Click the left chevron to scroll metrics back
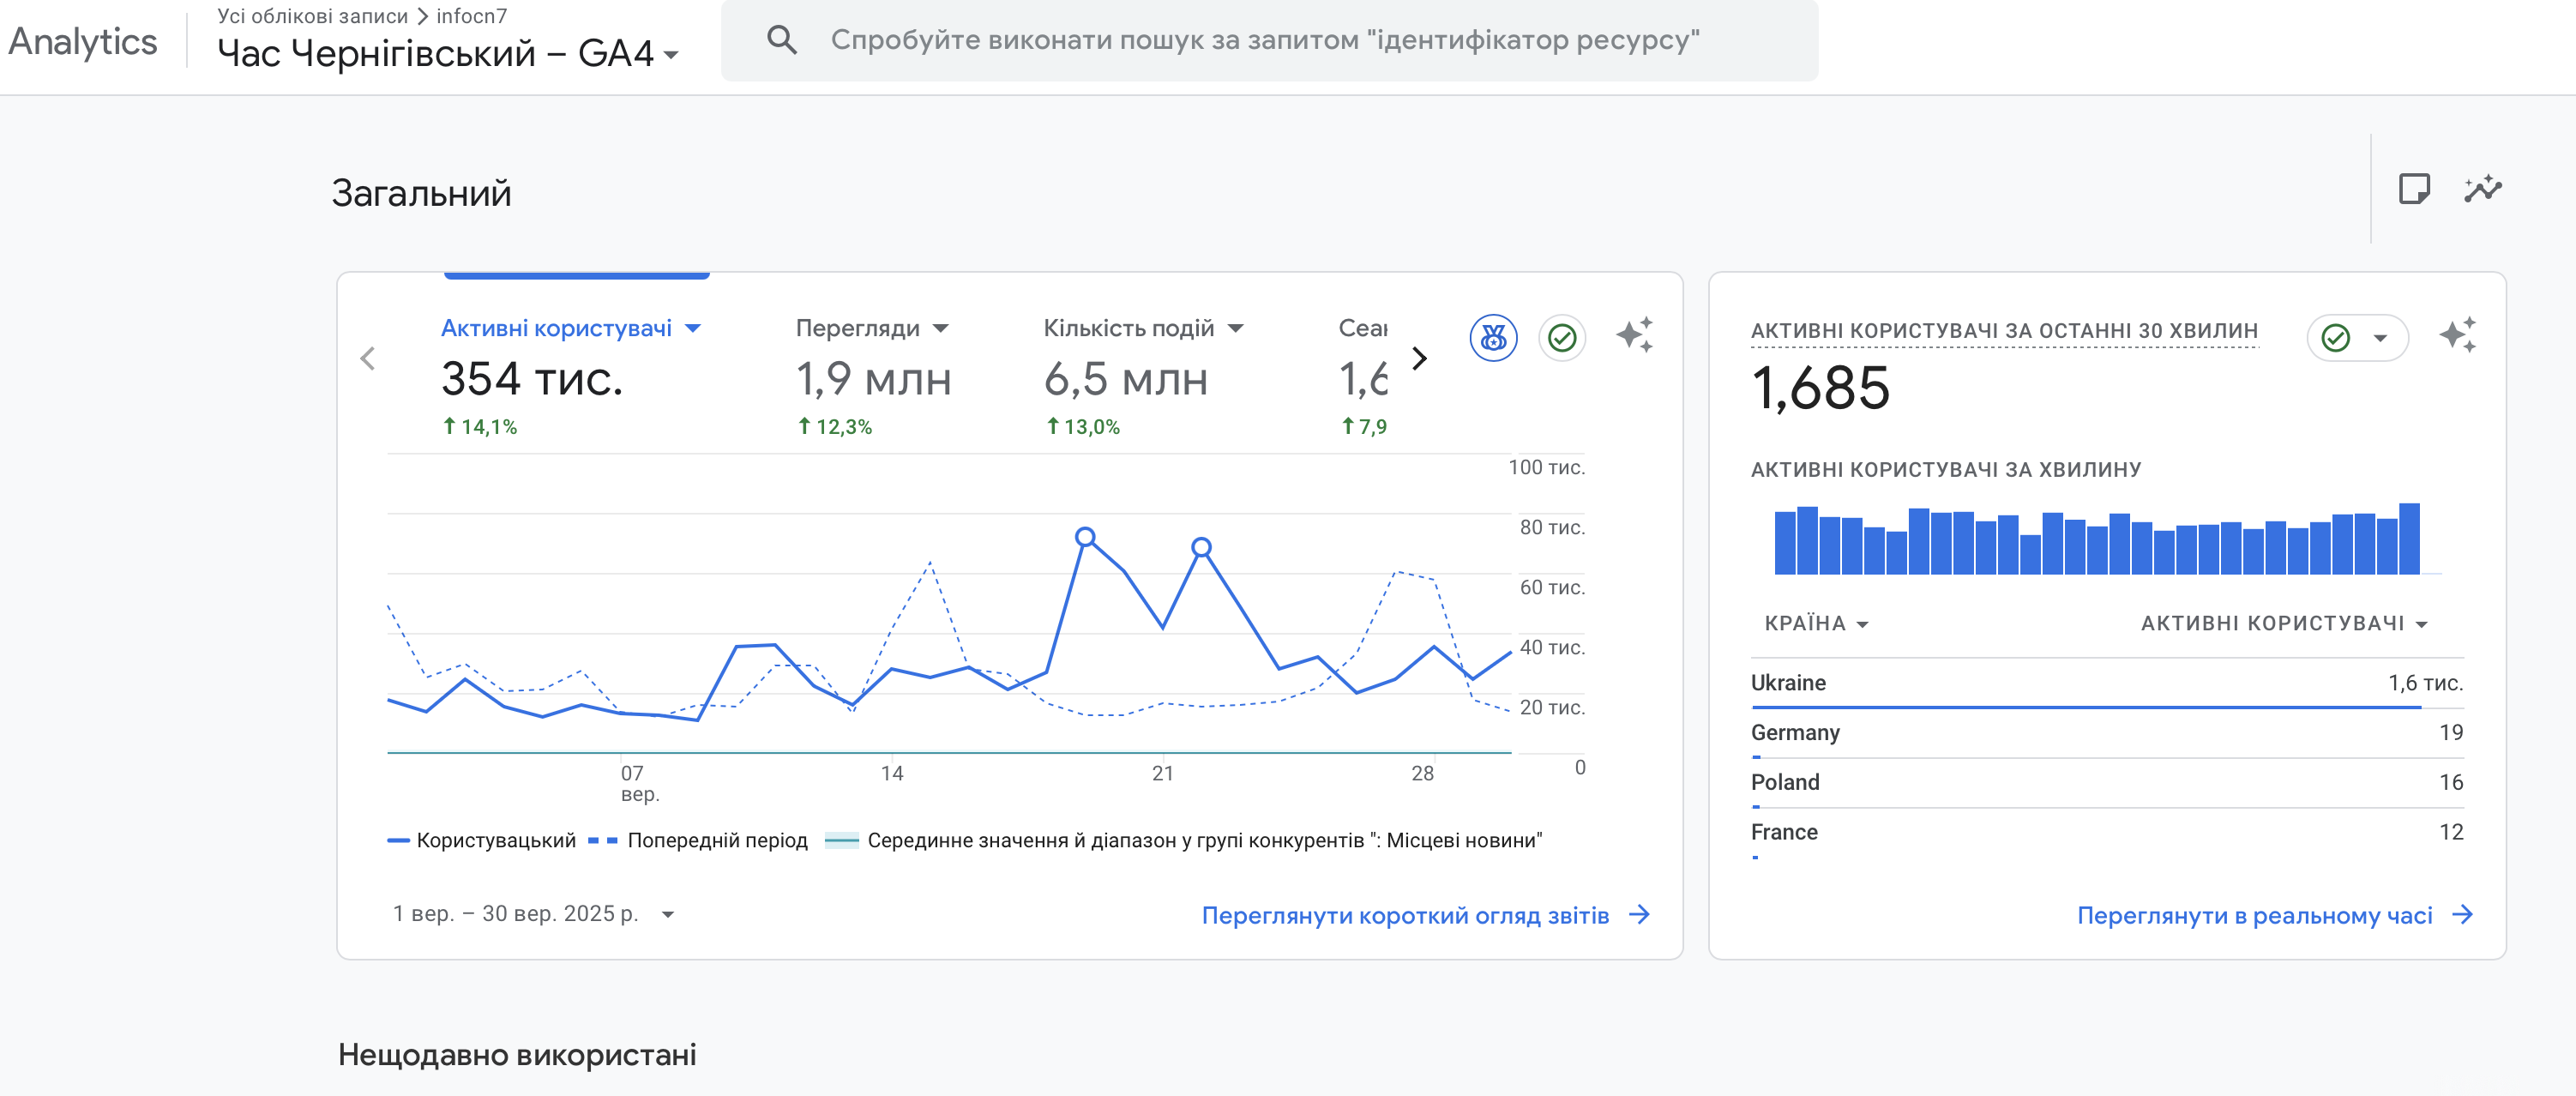Screen dimensions: 2576x1096 click(368, 359)
